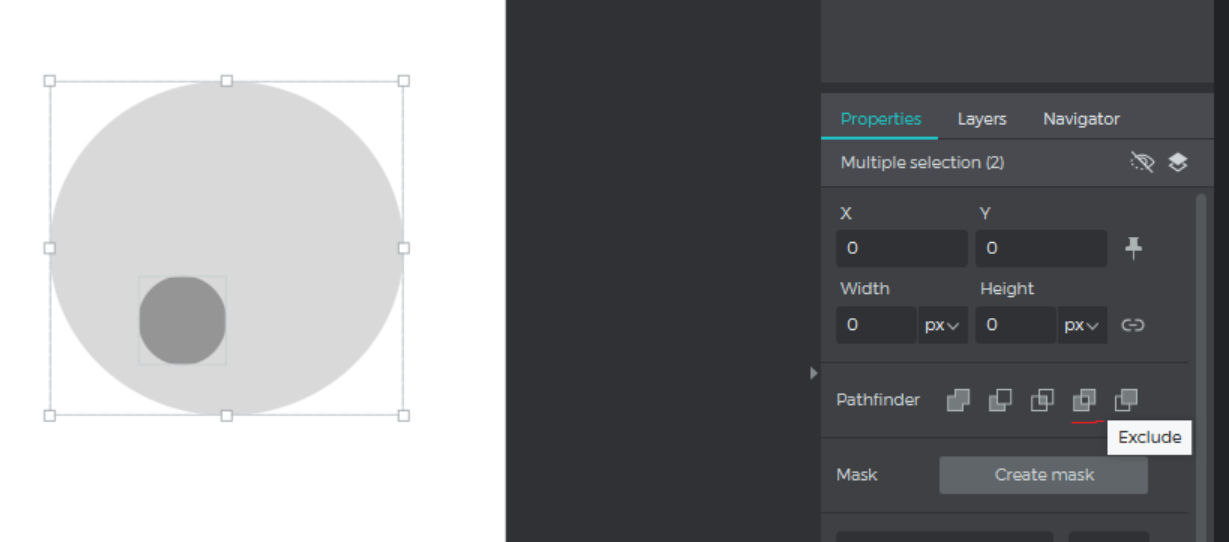This screenshot has width=1229, height=542.
Task: Open the Navigator tab
Action: (1081, 119)
